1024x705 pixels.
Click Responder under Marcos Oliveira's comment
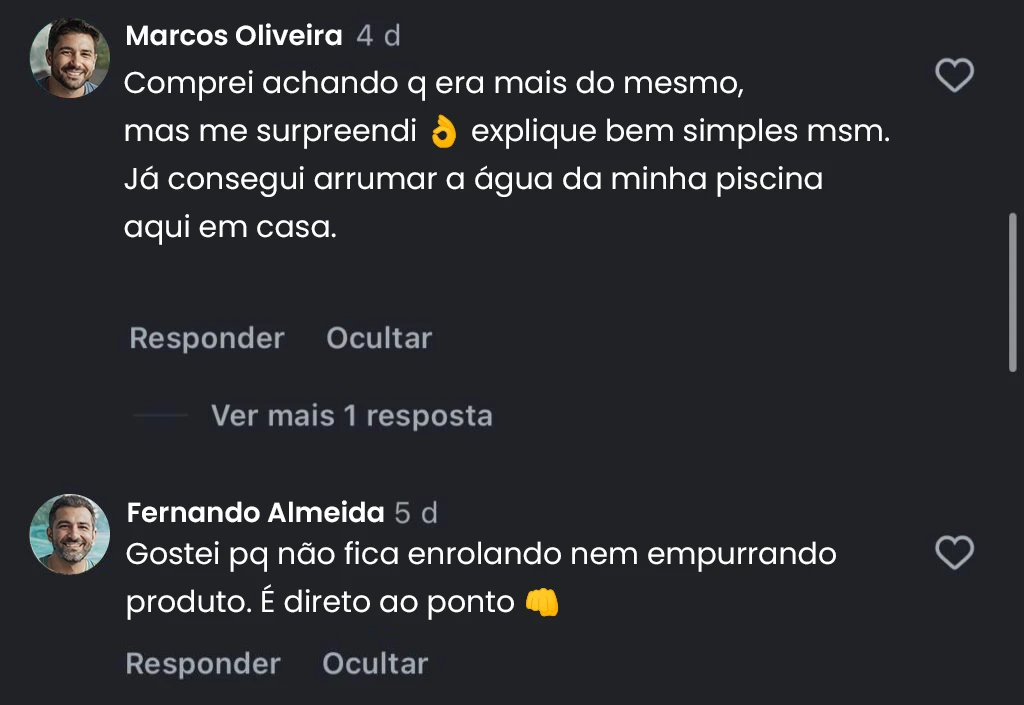207,338
